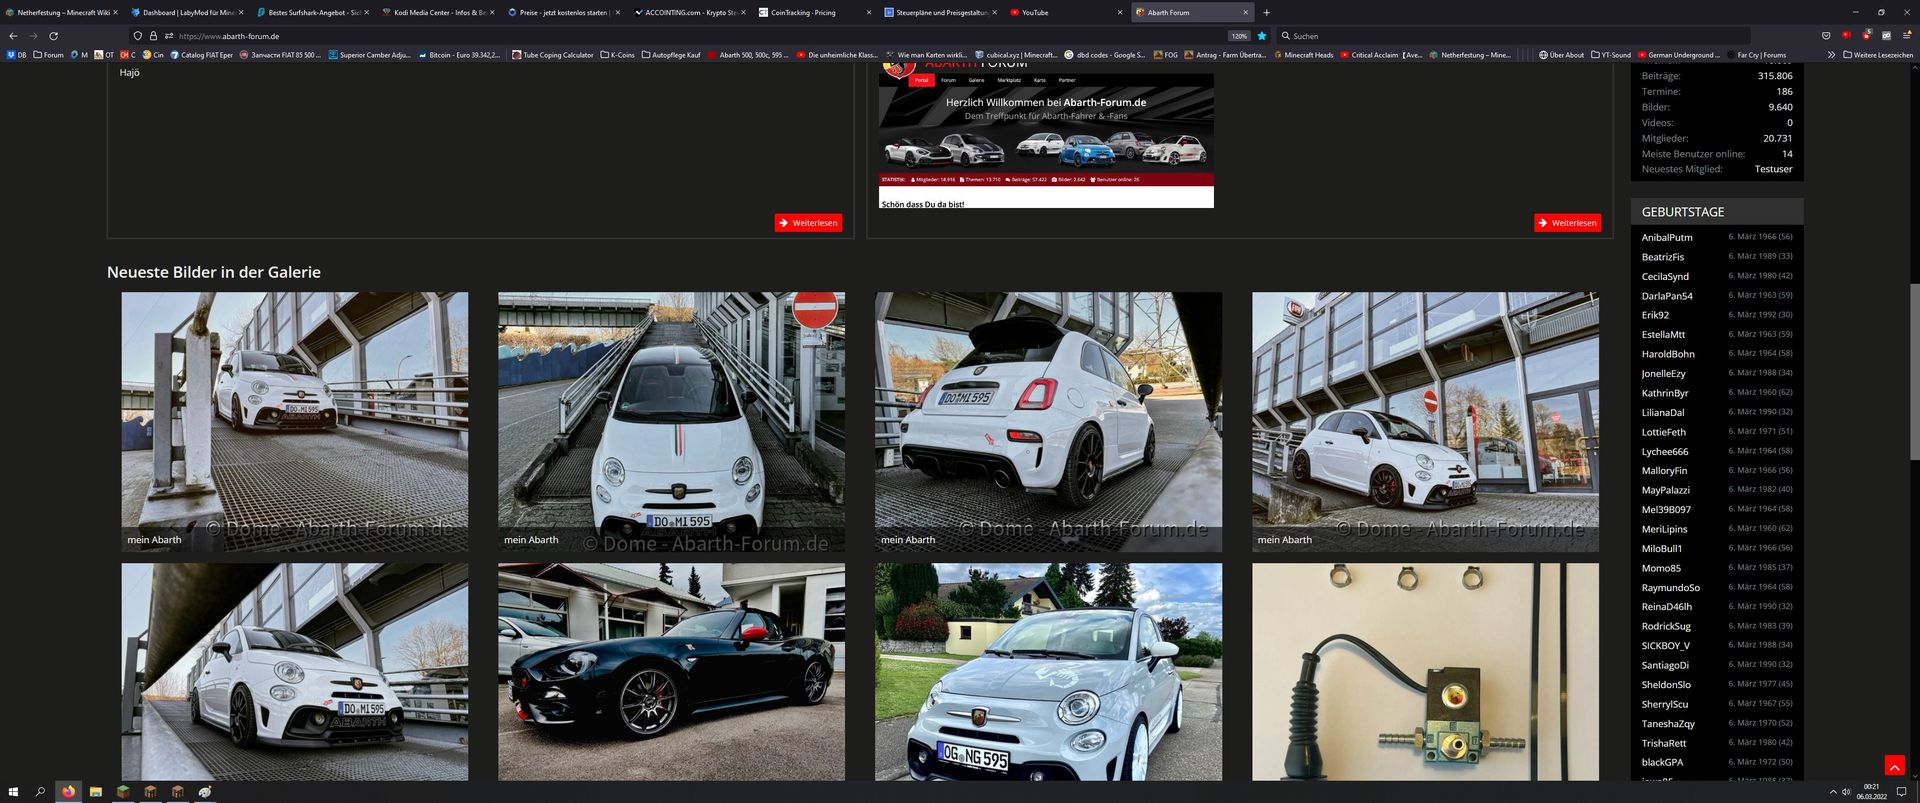The height and width of the screenshot is (803, 1920).
Task: Expand hidden bookmarks overflow chevron
Action: pyautogui.click(x=1831, y=55)
